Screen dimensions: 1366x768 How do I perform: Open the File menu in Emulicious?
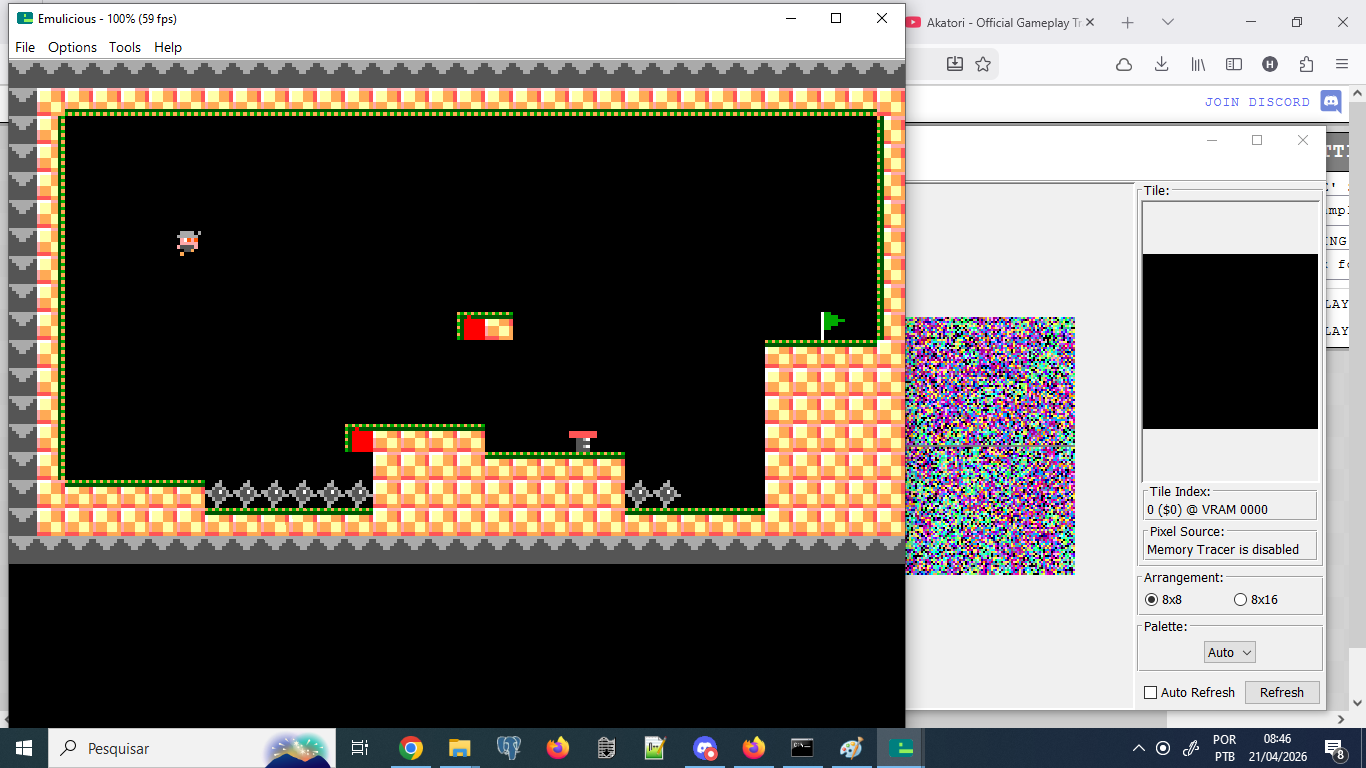click(x=25, y=47)
